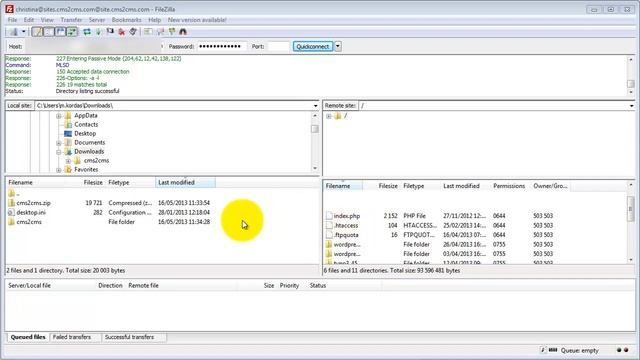Sort remote files by Owner/Group column

(550, 186)
